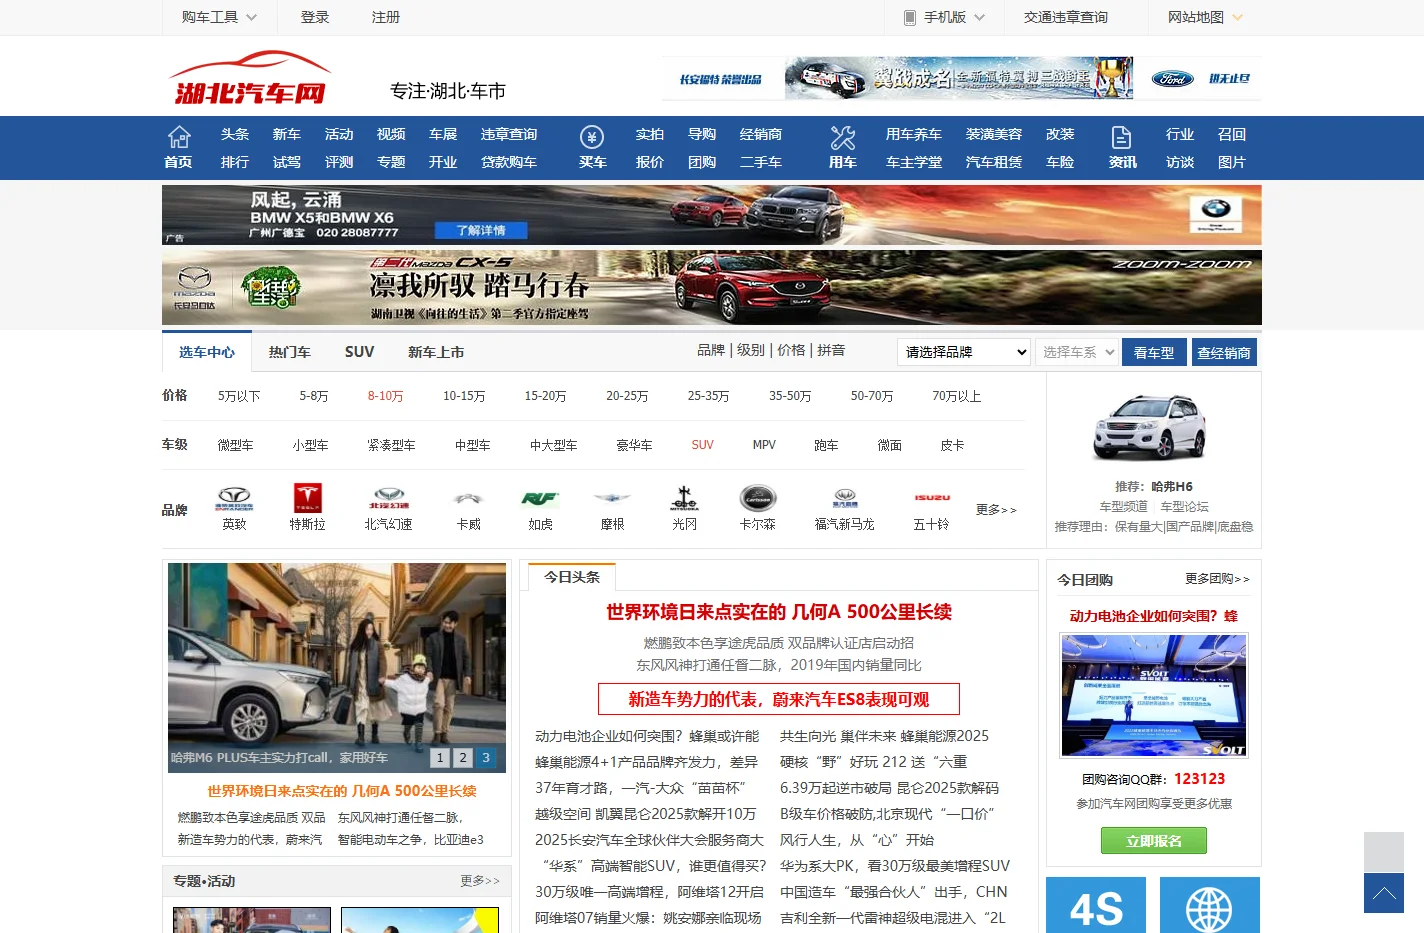Click the back-to-top arrow button
The width and height of the screenshot is (1424, 933).
tap(1384, 893)
